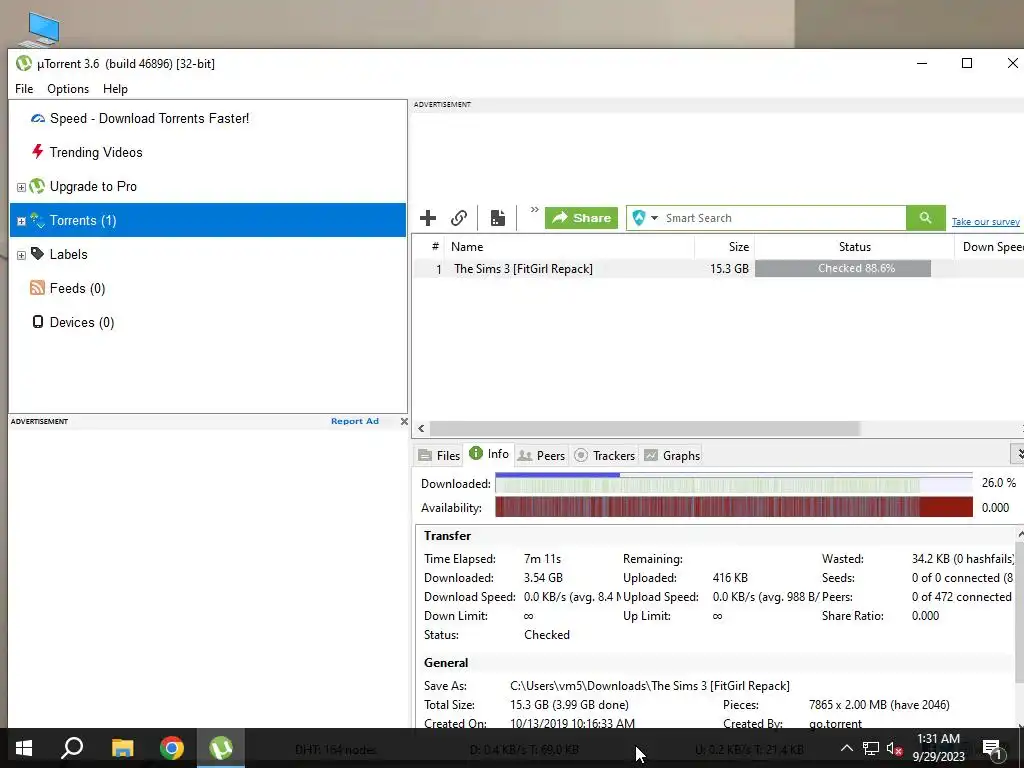Screen dimensions: 1024x768
Task: Sort by the Name column header
Action: coord(569,247)
